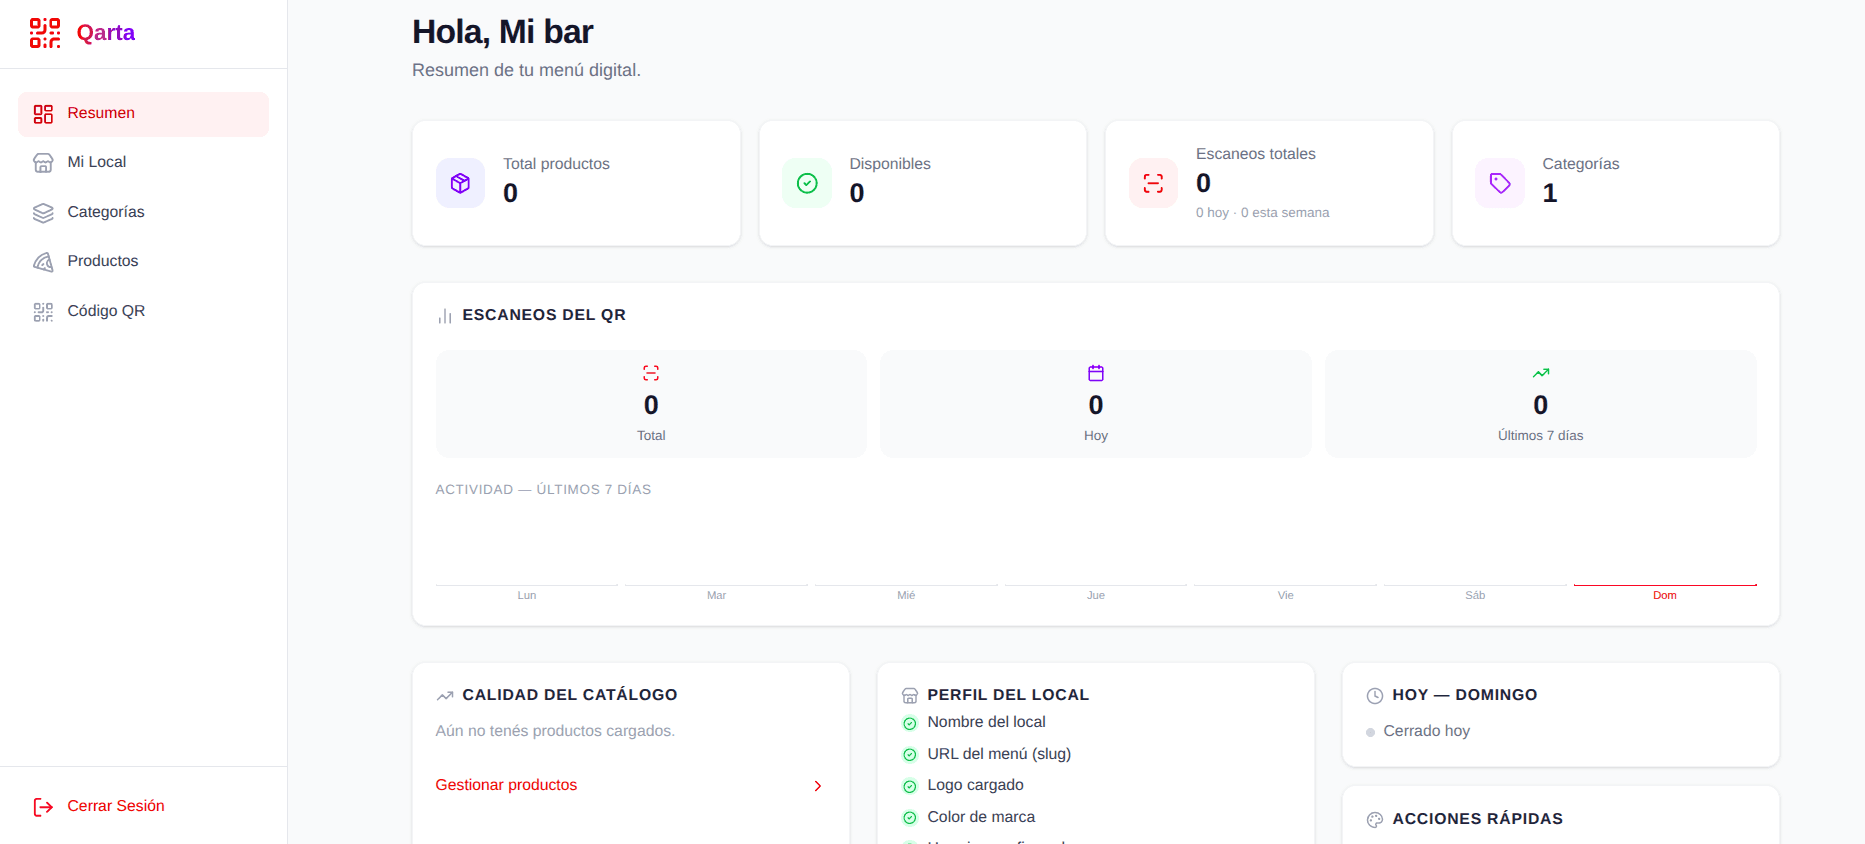Click the 'Mar' day label in the chart
The width and height of the screenshot is (1865, 844).
point(717,596)
